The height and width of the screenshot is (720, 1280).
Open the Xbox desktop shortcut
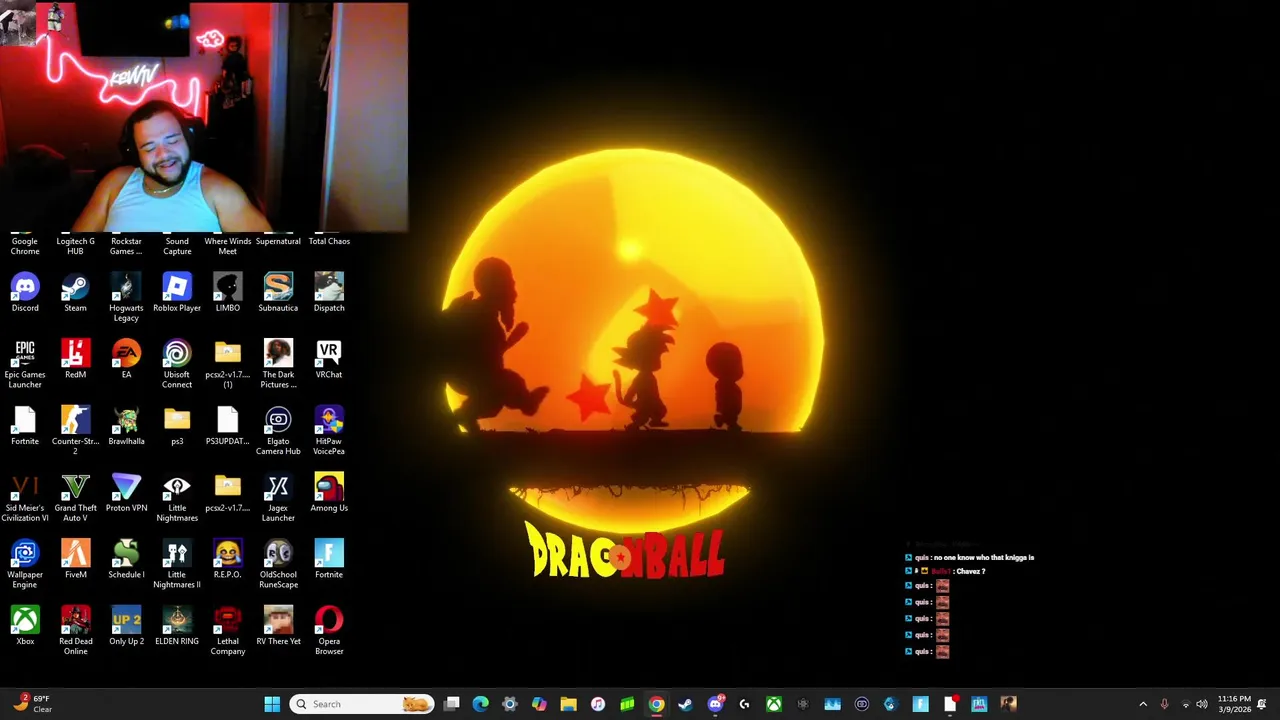[x=25, y=627]
